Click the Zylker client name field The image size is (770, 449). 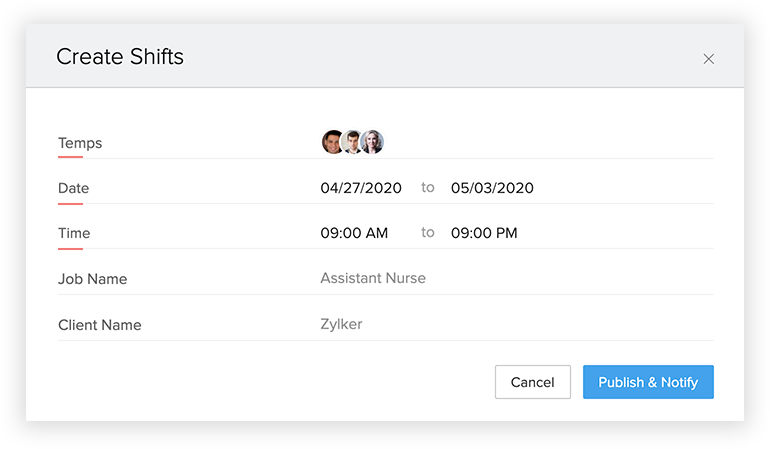tap(341, 324)
